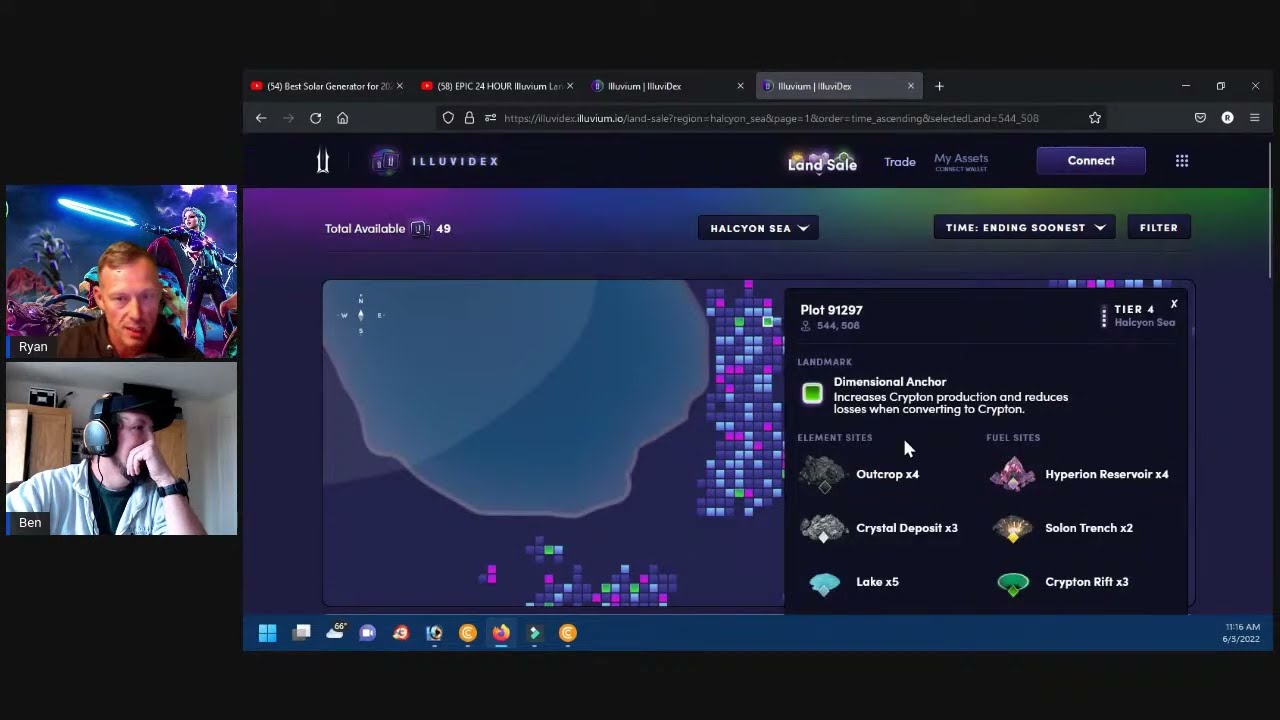The width and height of the screenshot is (1280, 720).
Task: Go back with browser back arrow
Action: point(261,118)
